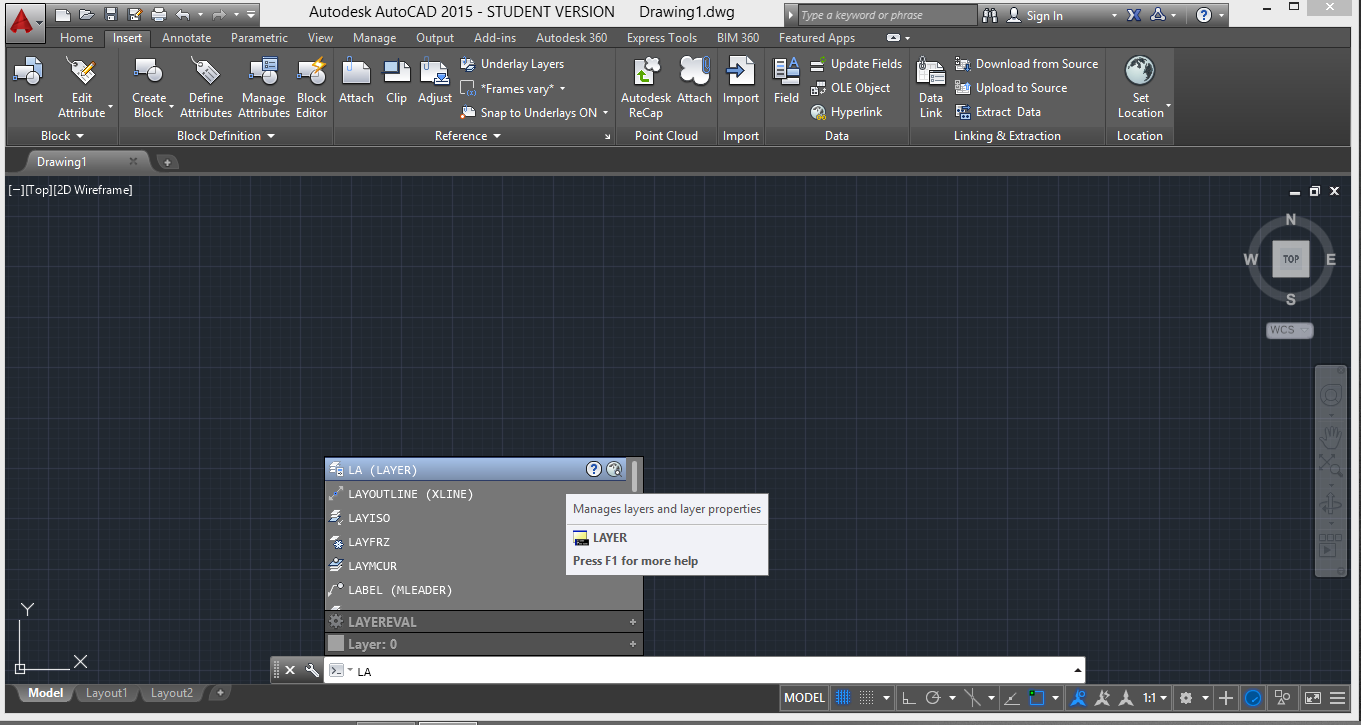Open annotation scale 1:1 dropdown
The image size is (1361, 725).
click(1155, 698)
